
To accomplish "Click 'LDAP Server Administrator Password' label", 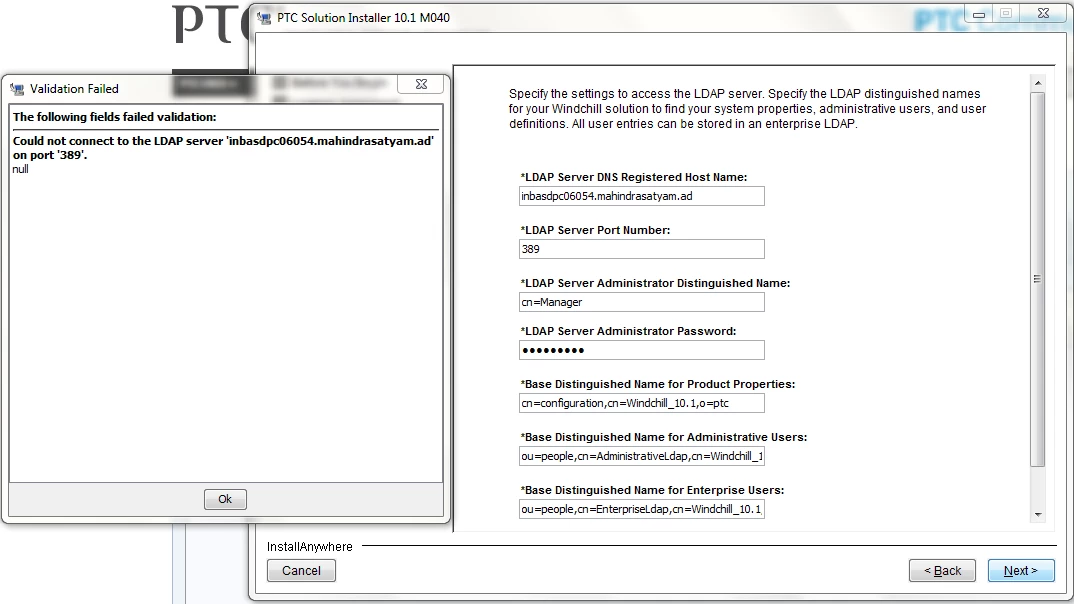I will [x=628, y=331].
